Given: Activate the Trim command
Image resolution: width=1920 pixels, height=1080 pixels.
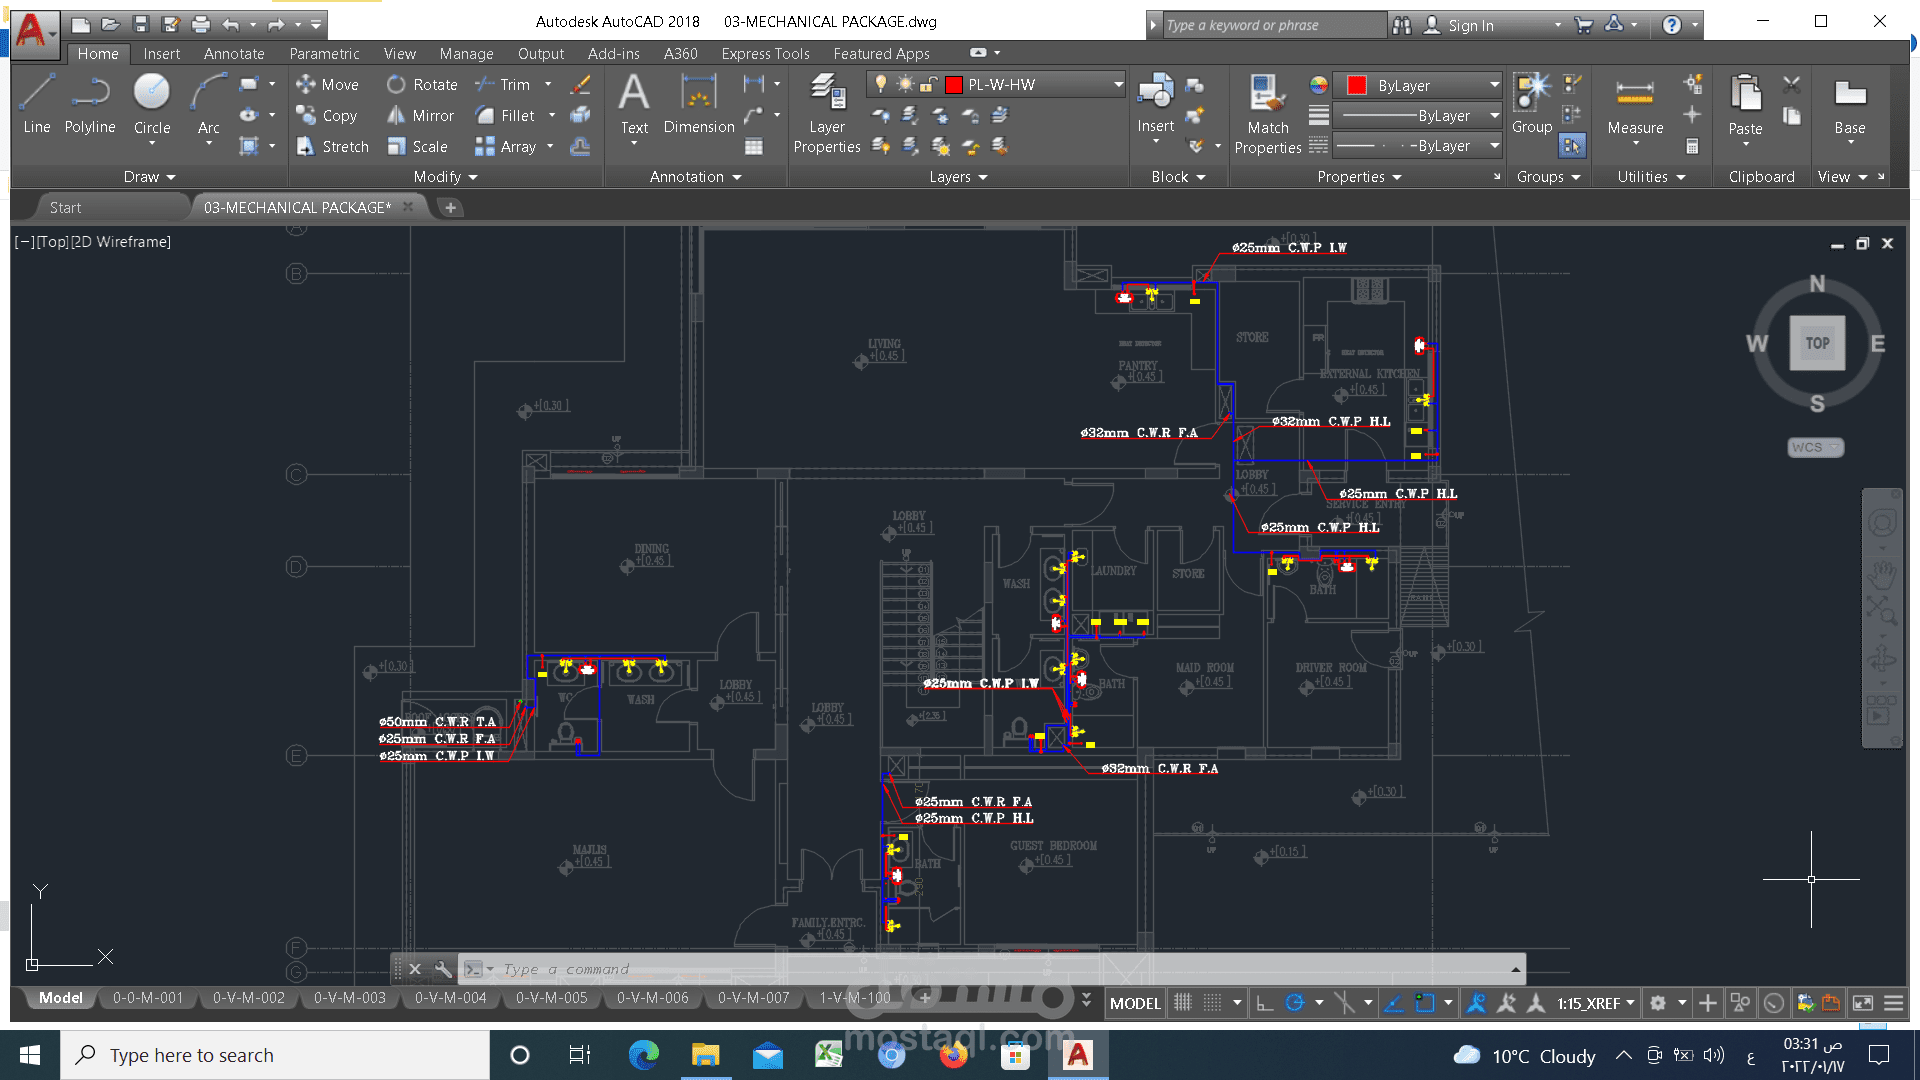Looking at the screenshot, I should tap(503, 85).
